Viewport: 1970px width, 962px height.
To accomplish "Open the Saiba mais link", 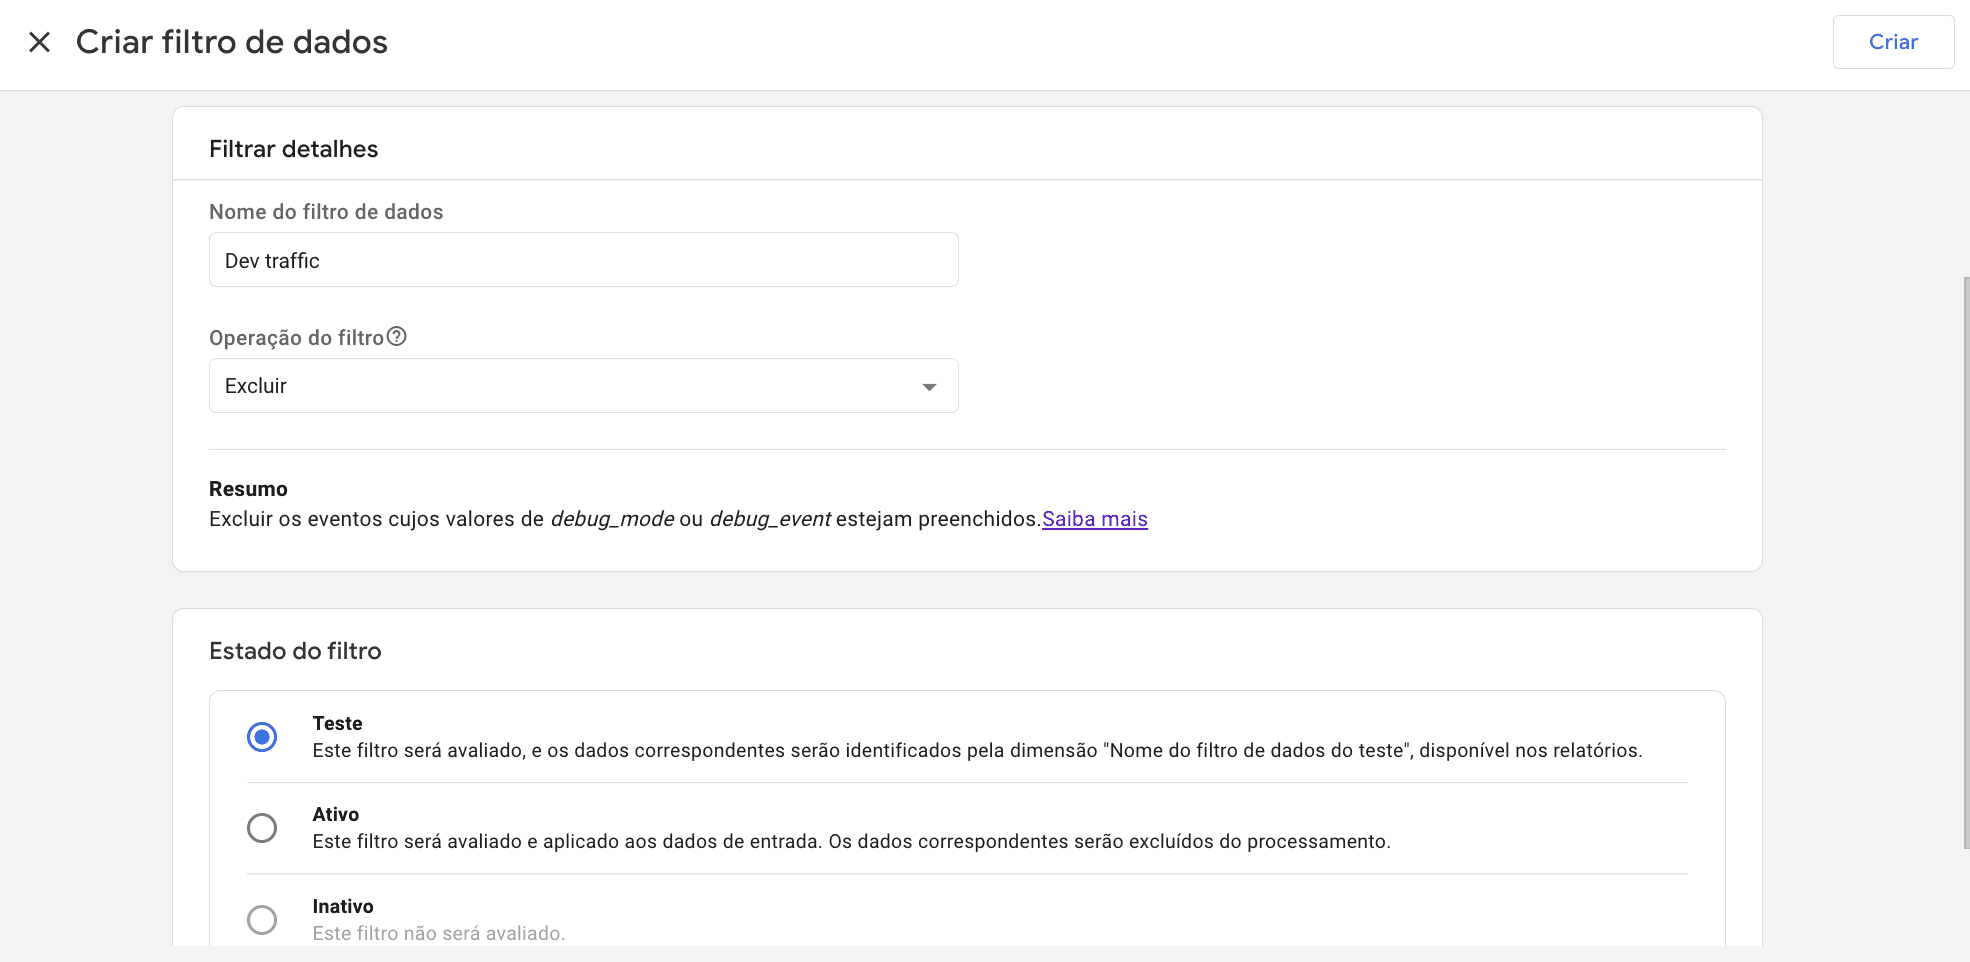I will (x=1094, y=519).
